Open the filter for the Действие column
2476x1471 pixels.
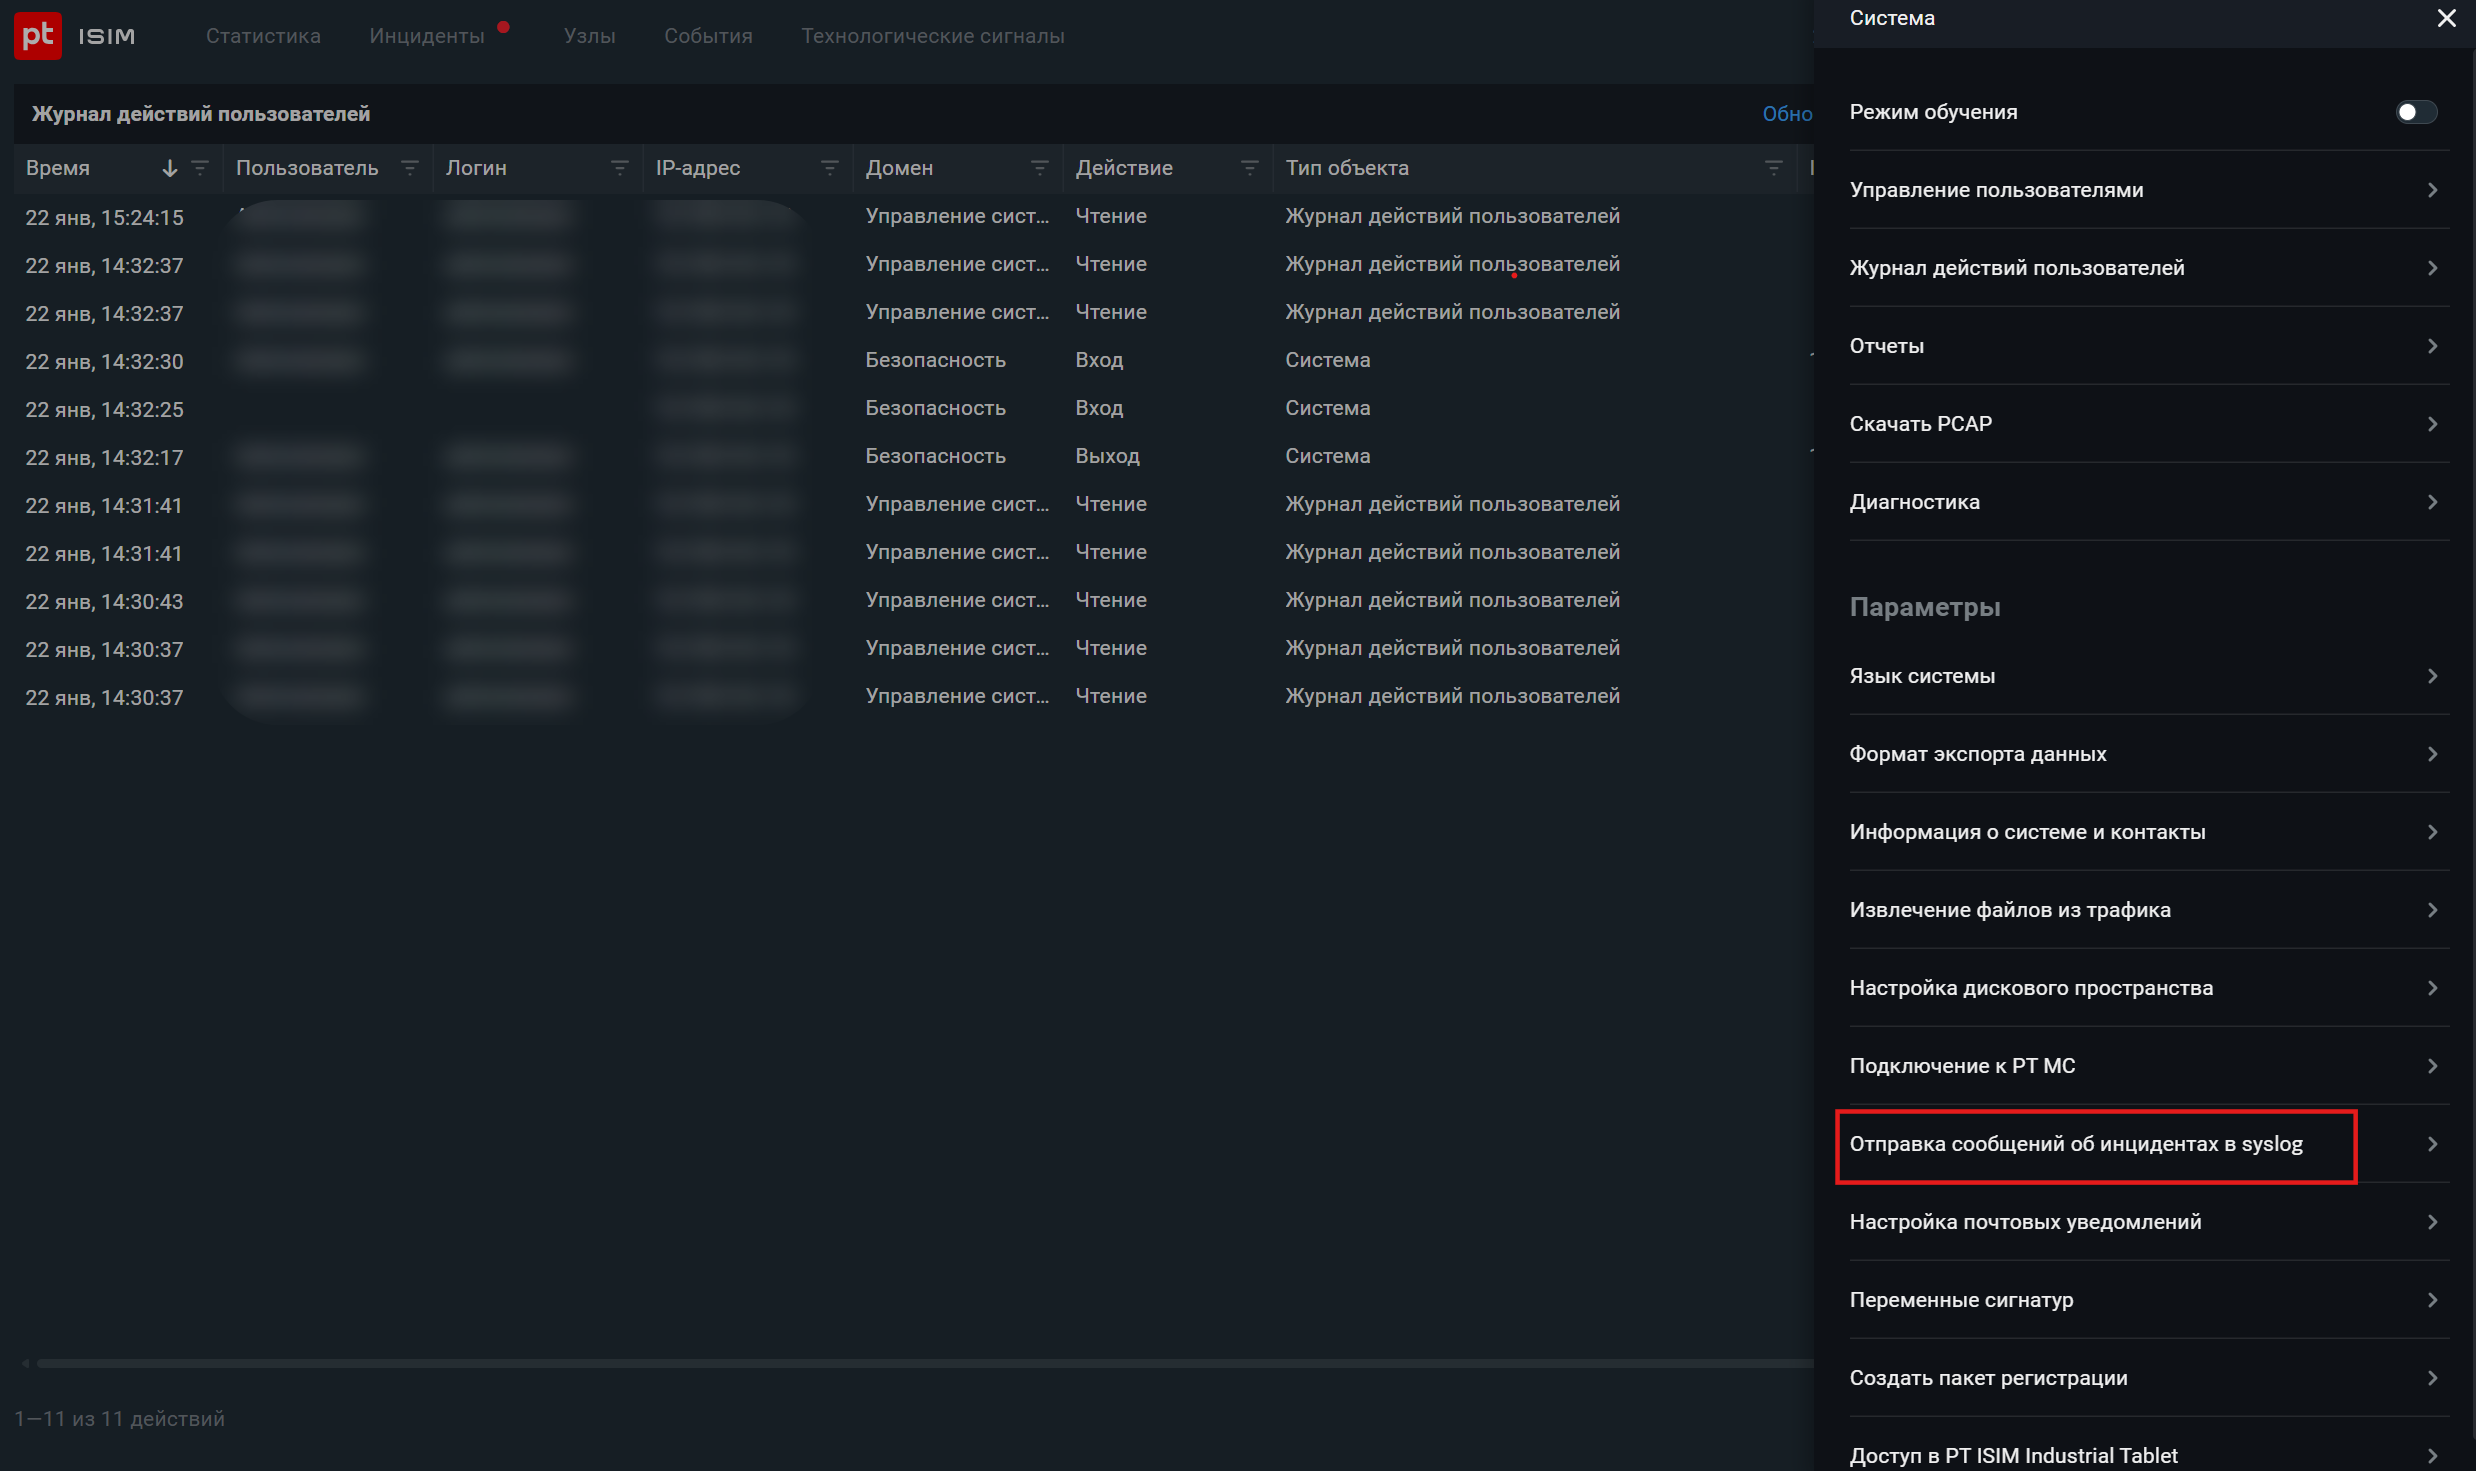tap(1249, 167)
